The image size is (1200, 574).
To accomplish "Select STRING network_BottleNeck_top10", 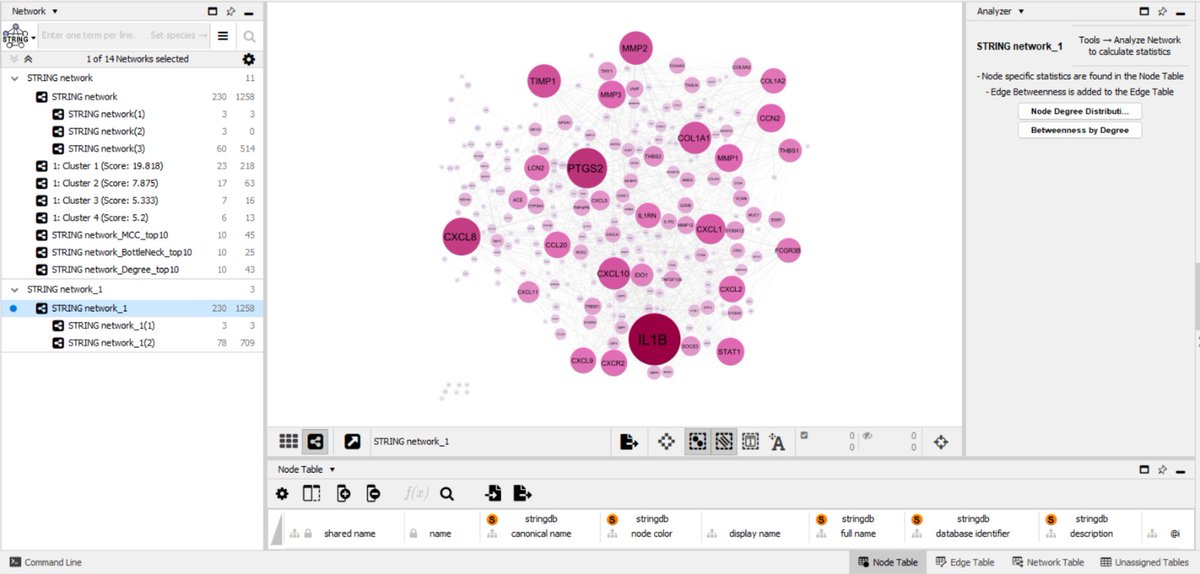I will tap(132, 253).
